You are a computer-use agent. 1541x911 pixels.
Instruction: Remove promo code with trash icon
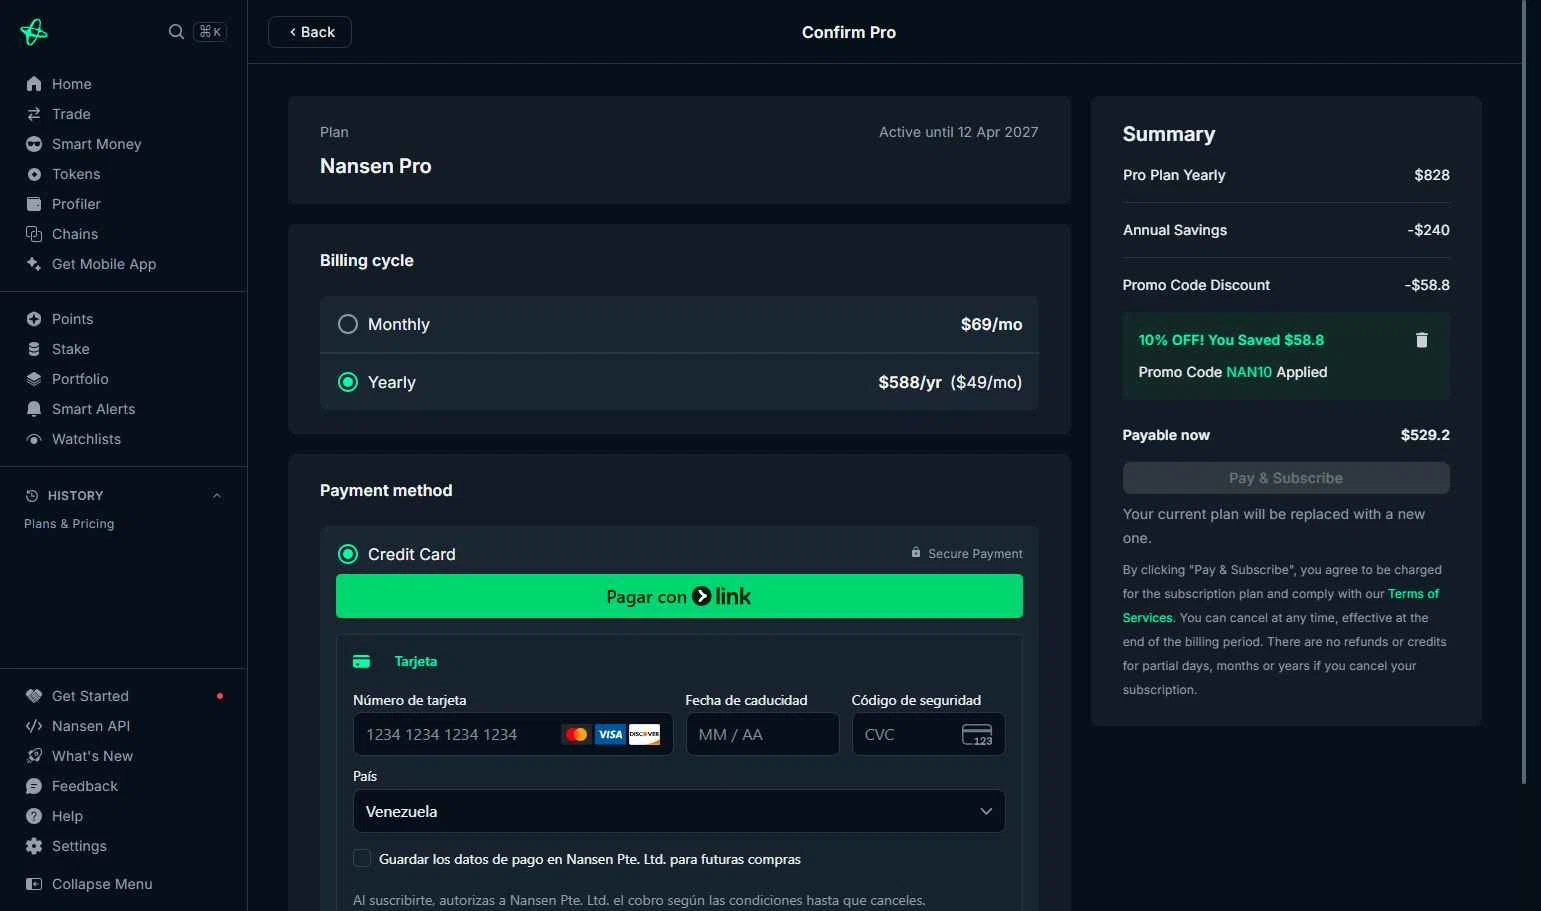[1422, 340]
